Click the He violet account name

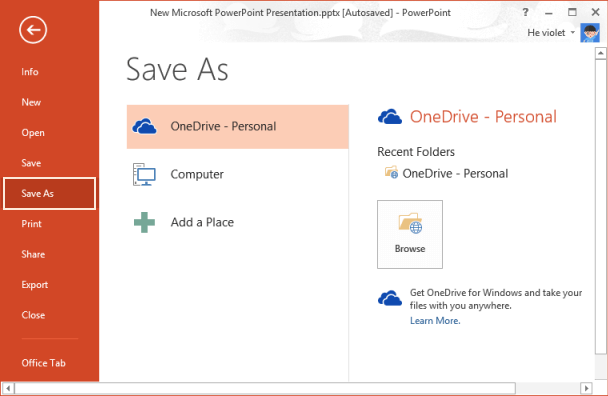(x=546, y=33)
